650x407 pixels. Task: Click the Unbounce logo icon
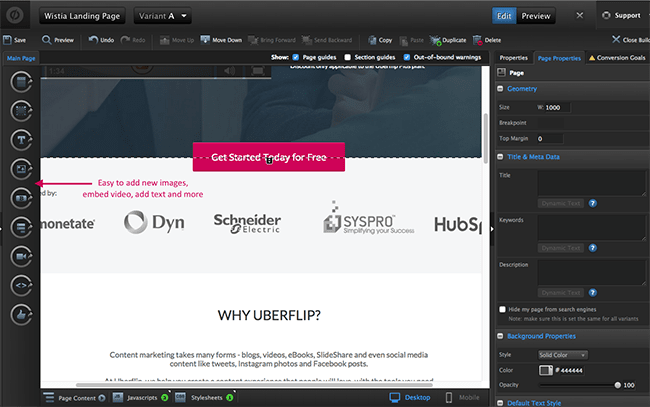point(15,15)
